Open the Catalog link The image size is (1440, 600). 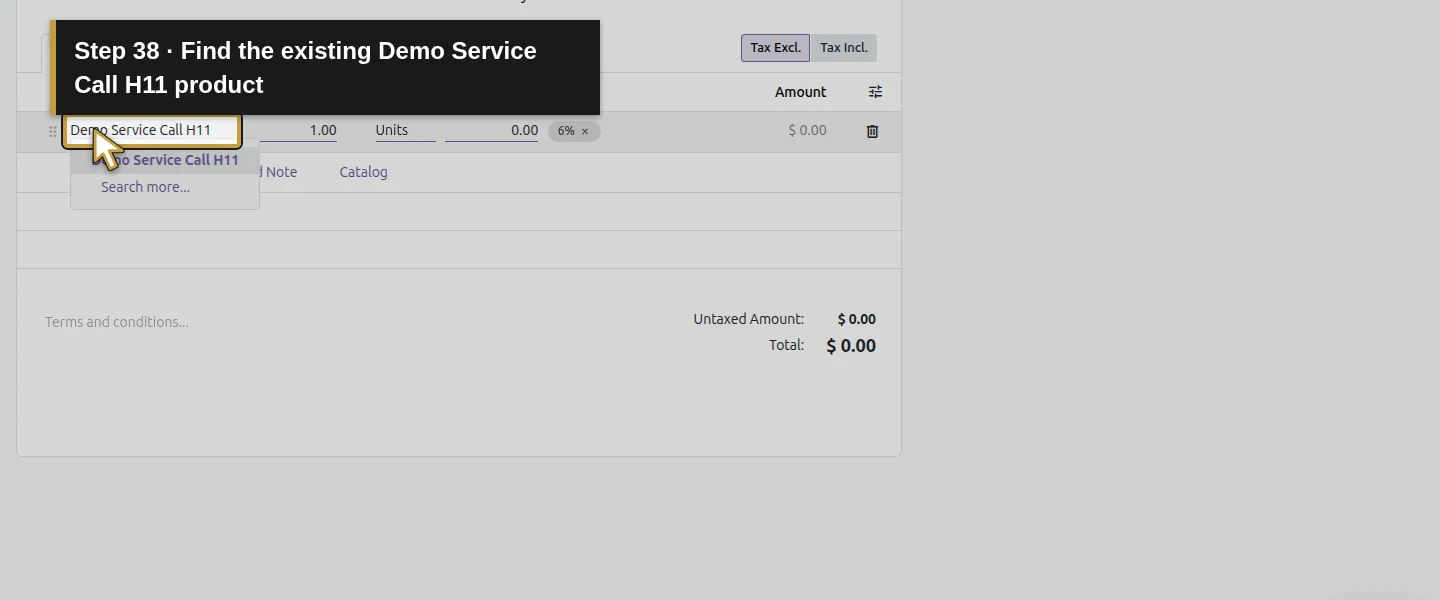(x=363, y=172)
